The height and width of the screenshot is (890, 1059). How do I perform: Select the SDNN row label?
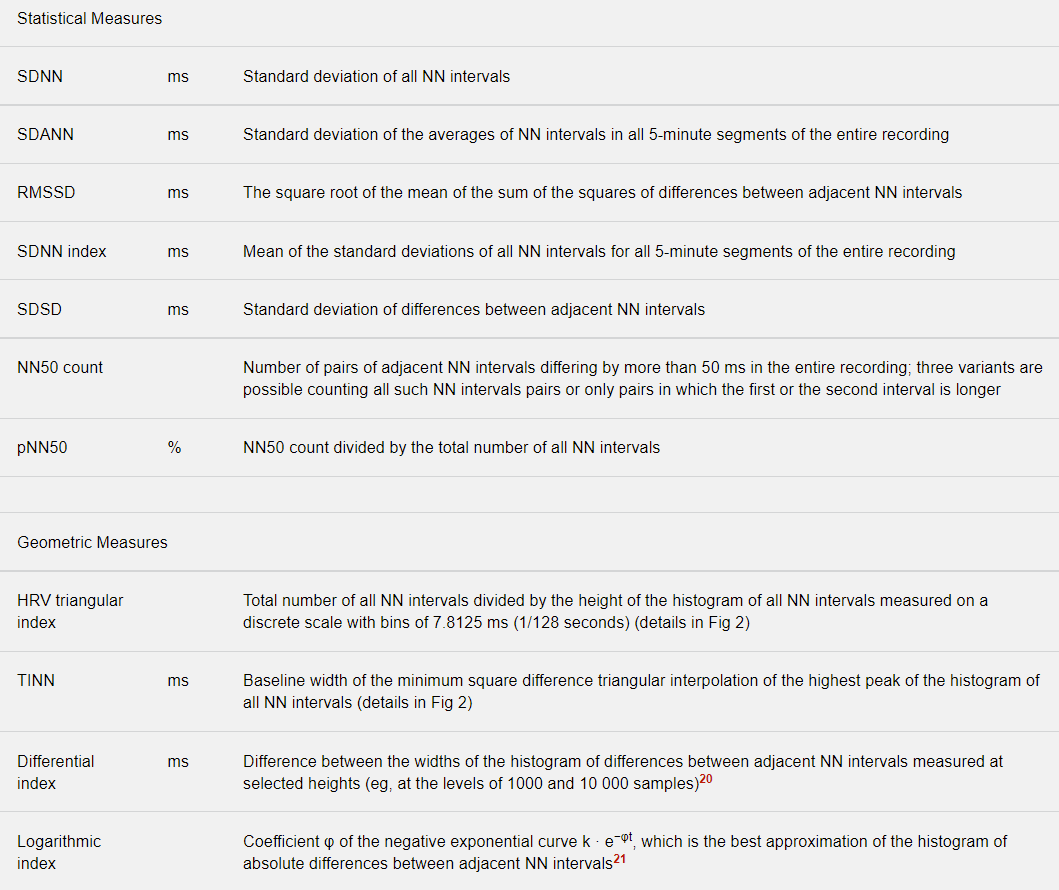(40, 76)
